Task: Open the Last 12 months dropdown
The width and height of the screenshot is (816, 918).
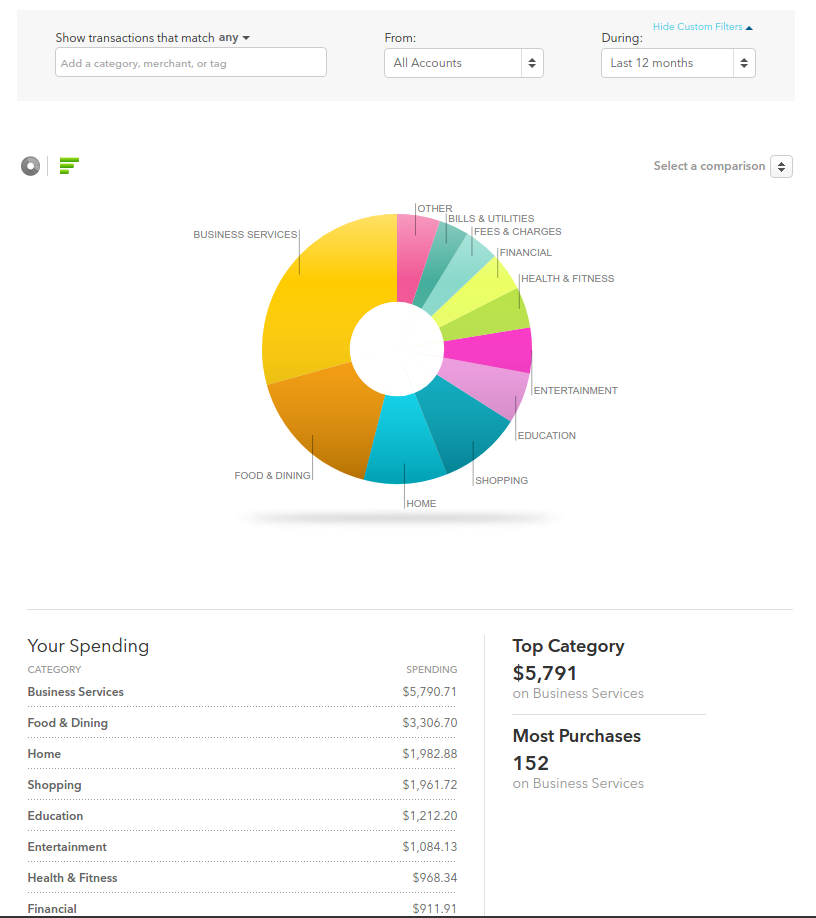Action: point(678,63)
